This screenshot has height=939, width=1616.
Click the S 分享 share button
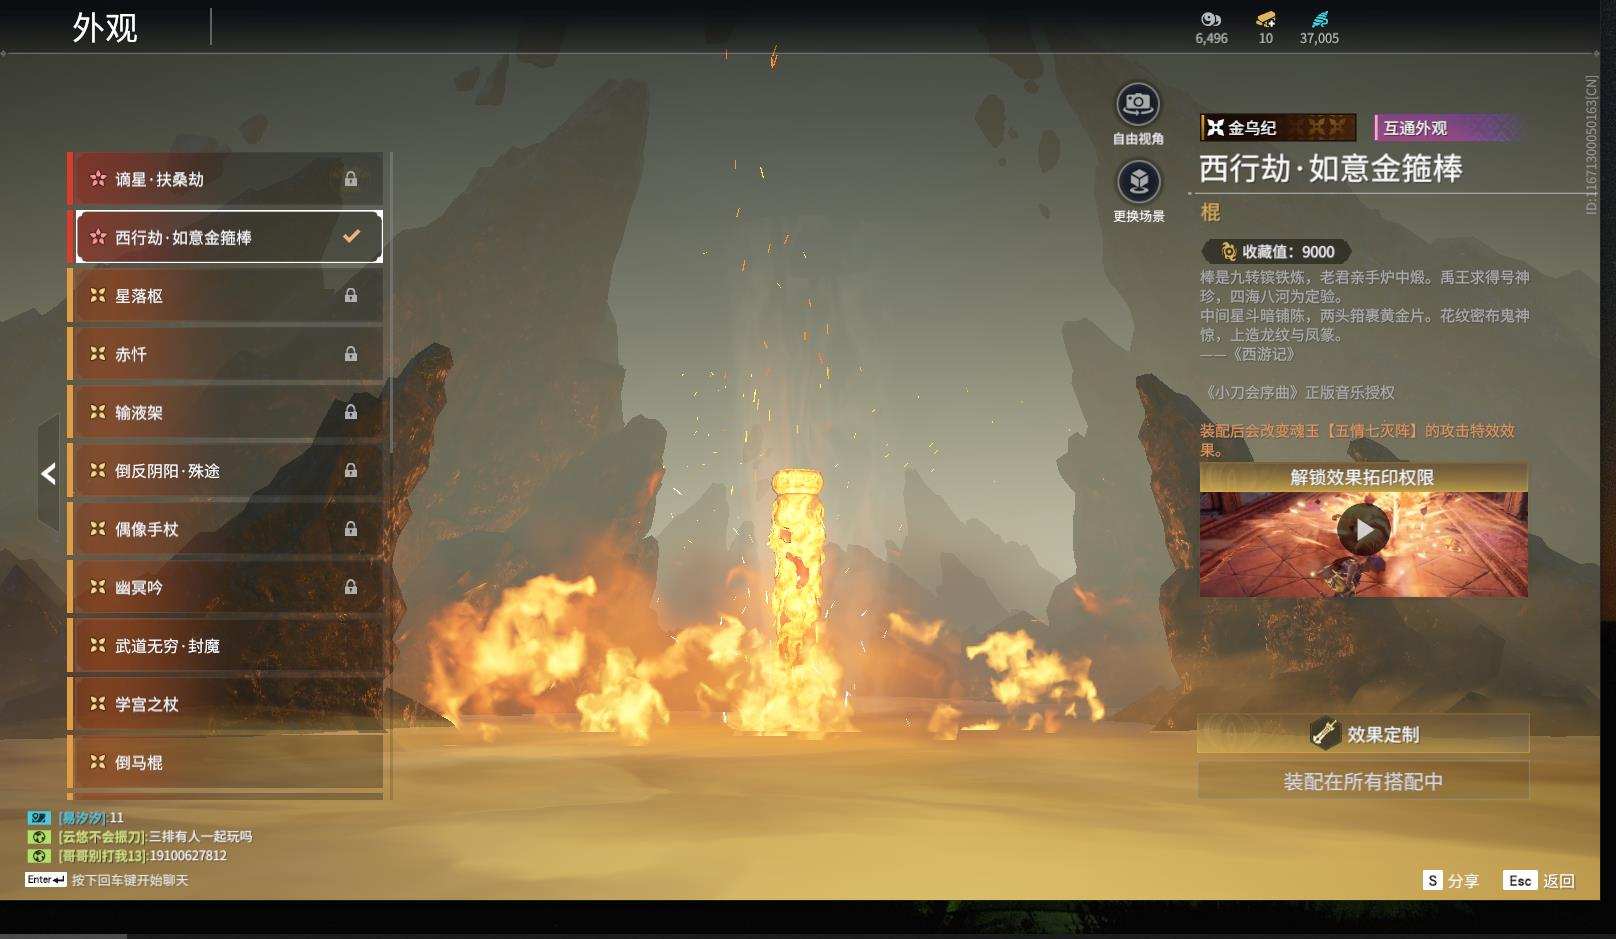[1451, 880]
